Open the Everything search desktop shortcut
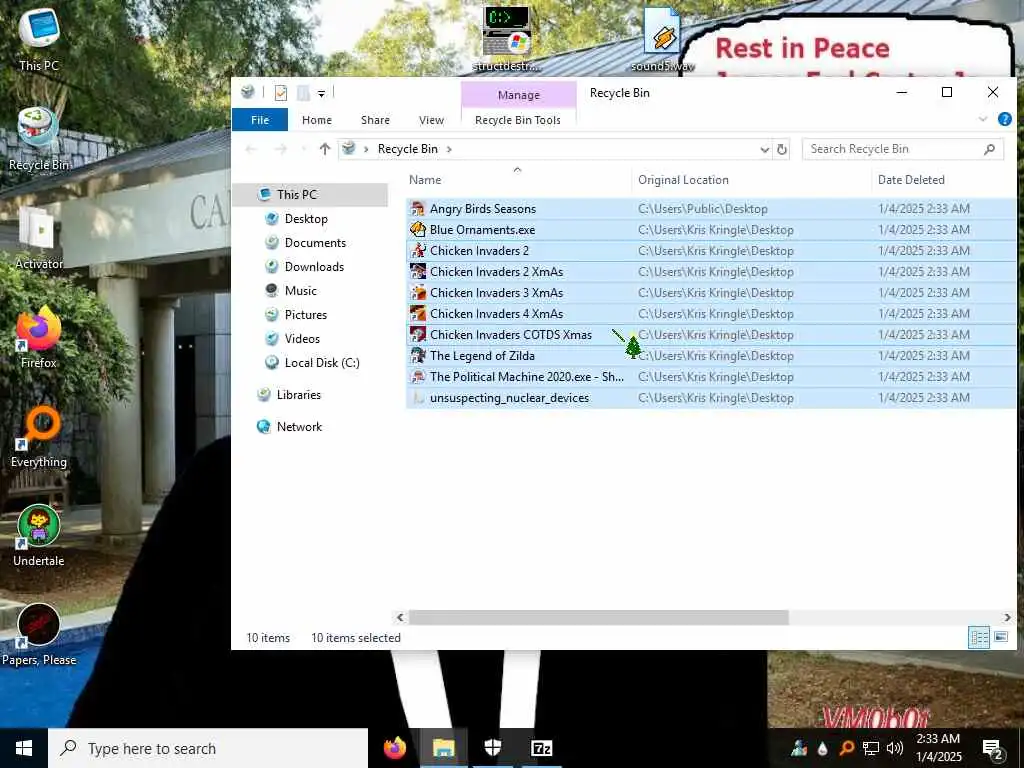The image size is (1024, 768). [x=39, y=437]
